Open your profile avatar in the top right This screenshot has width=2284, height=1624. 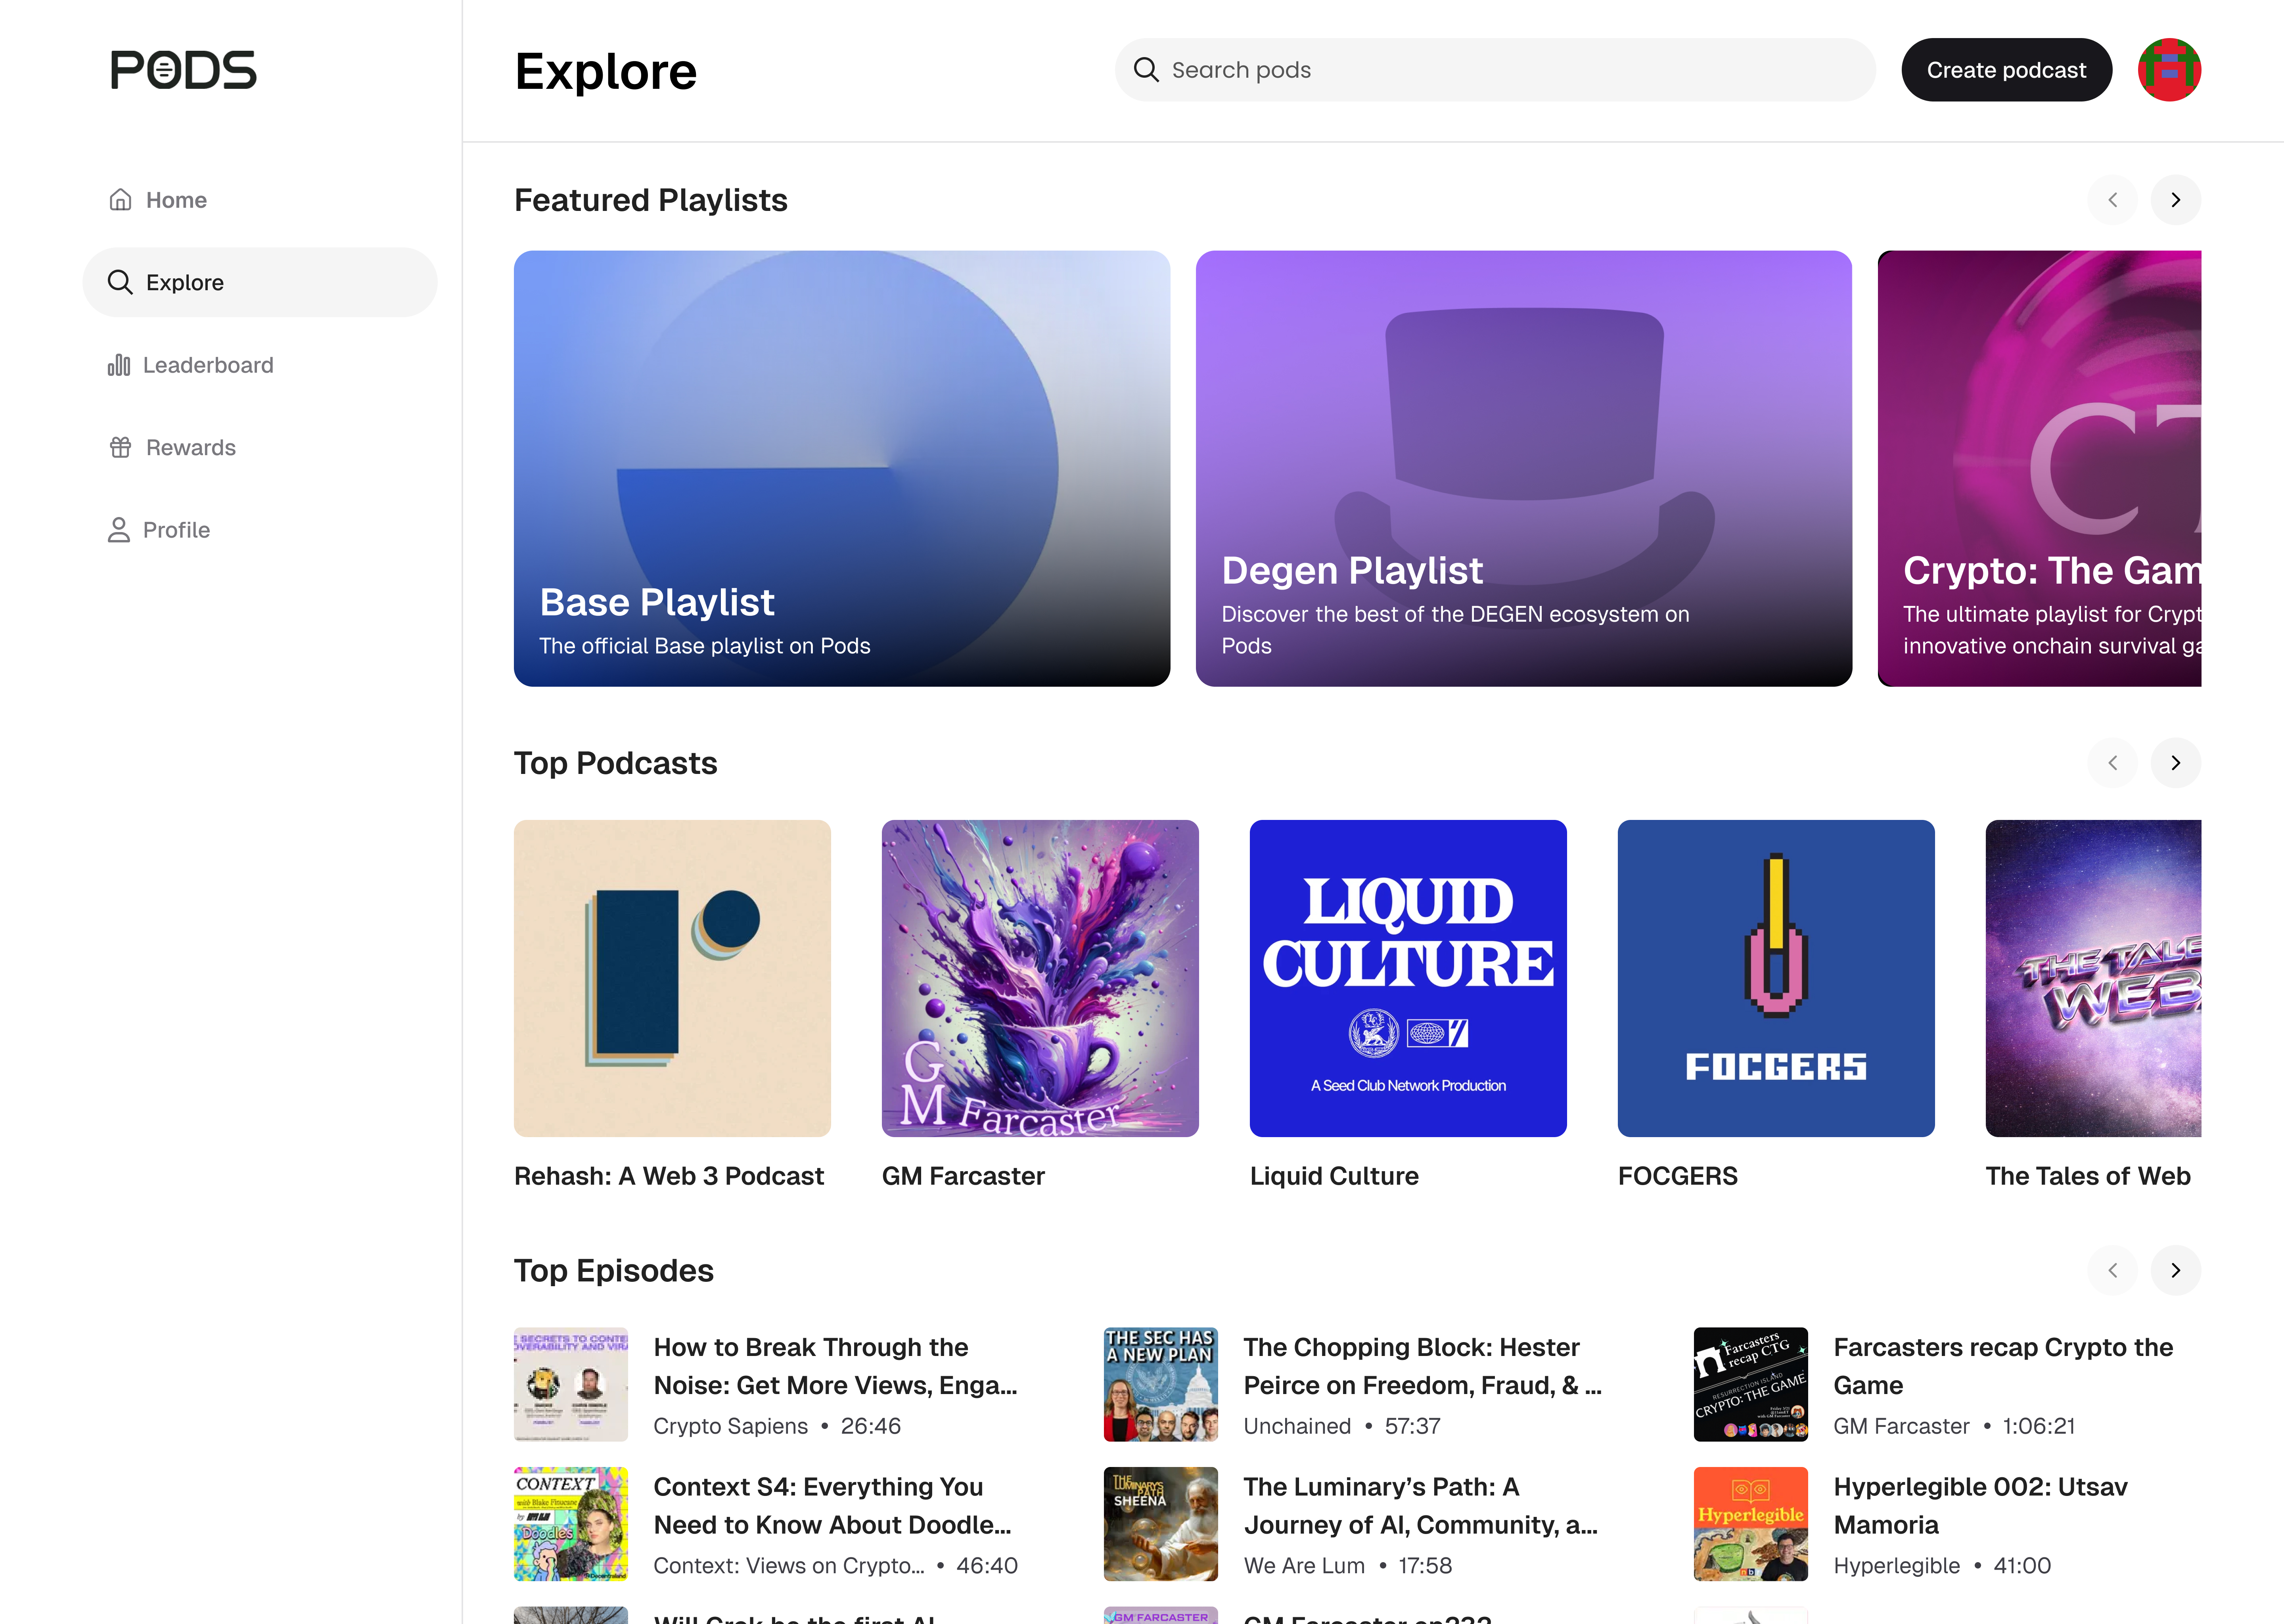point(2169,69)
